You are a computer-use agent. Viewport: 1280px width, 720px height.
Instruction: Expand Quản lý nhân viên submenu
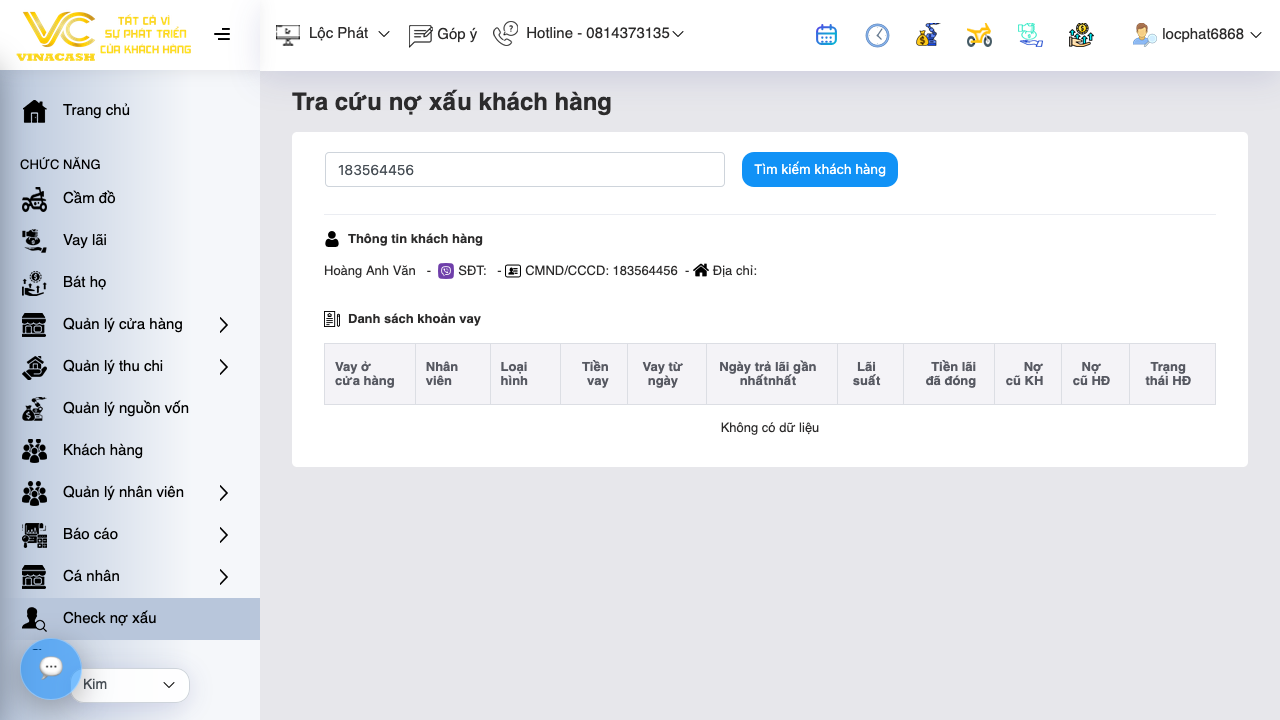point(224,492)
